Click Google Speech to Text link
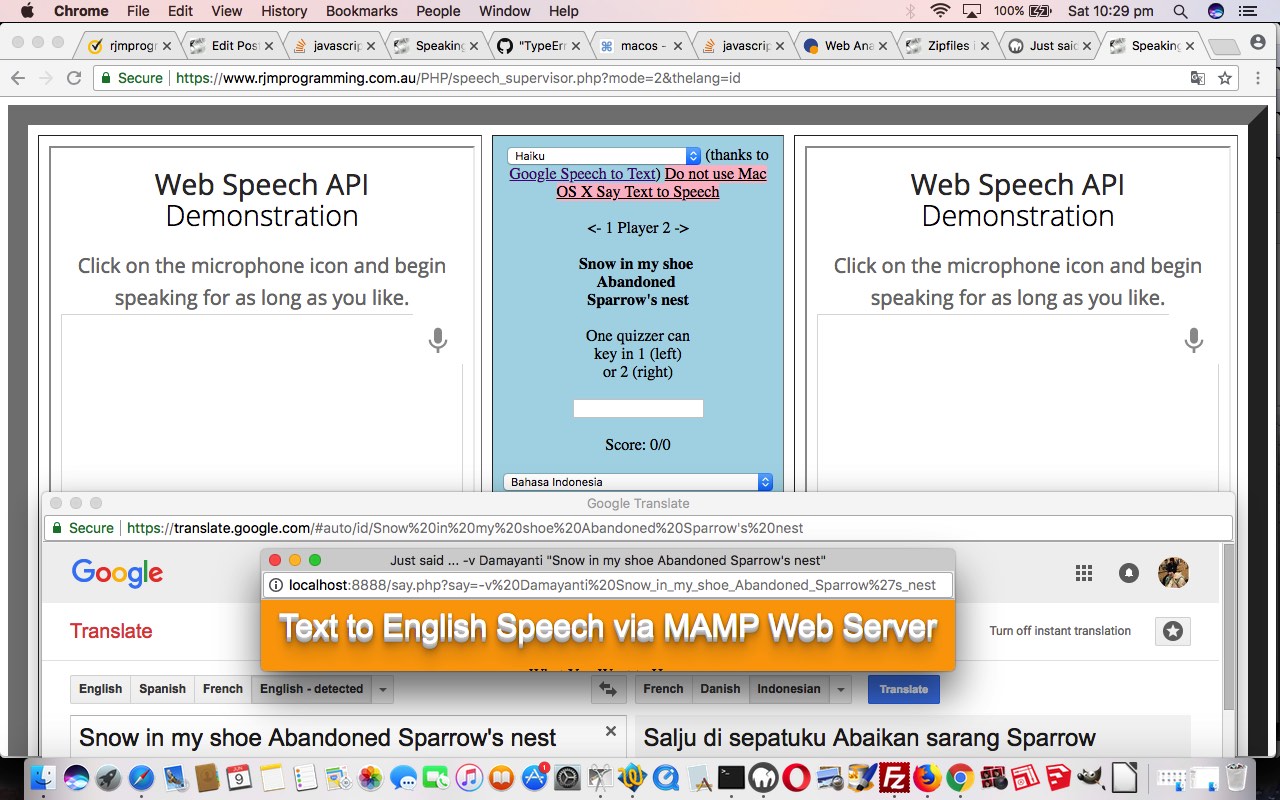The image size is (1280, 800). click(x=583, y=174)
